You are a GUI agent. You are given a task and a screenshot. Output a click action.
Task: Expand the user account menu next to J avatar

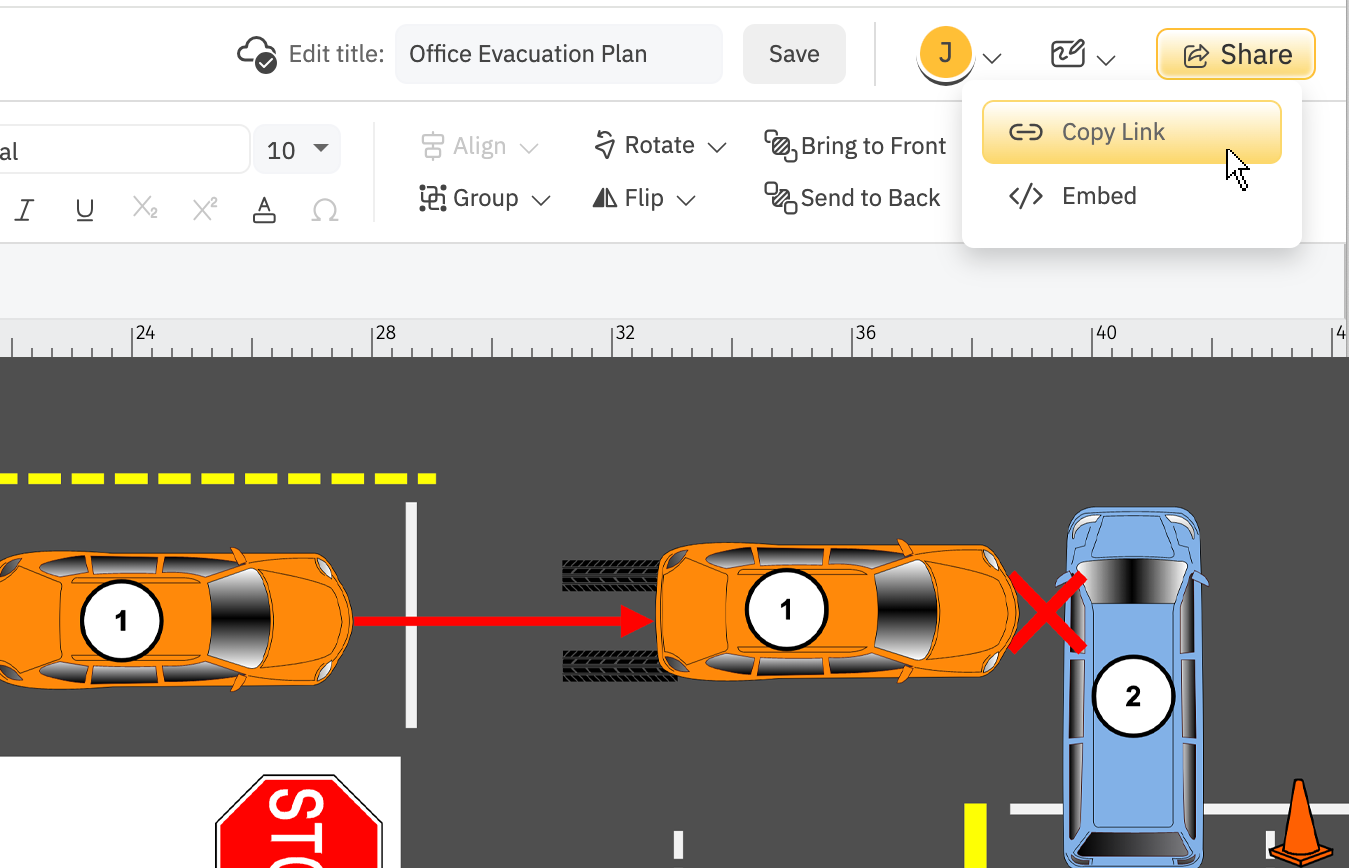pos(991,58)
